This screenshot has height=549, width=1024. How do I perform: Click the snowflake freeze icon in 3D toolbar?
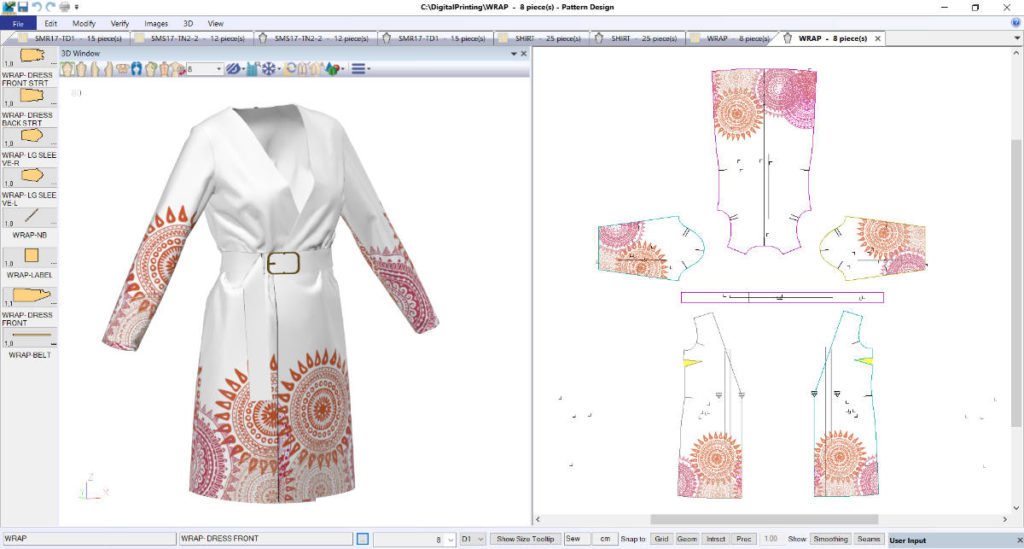267,69
